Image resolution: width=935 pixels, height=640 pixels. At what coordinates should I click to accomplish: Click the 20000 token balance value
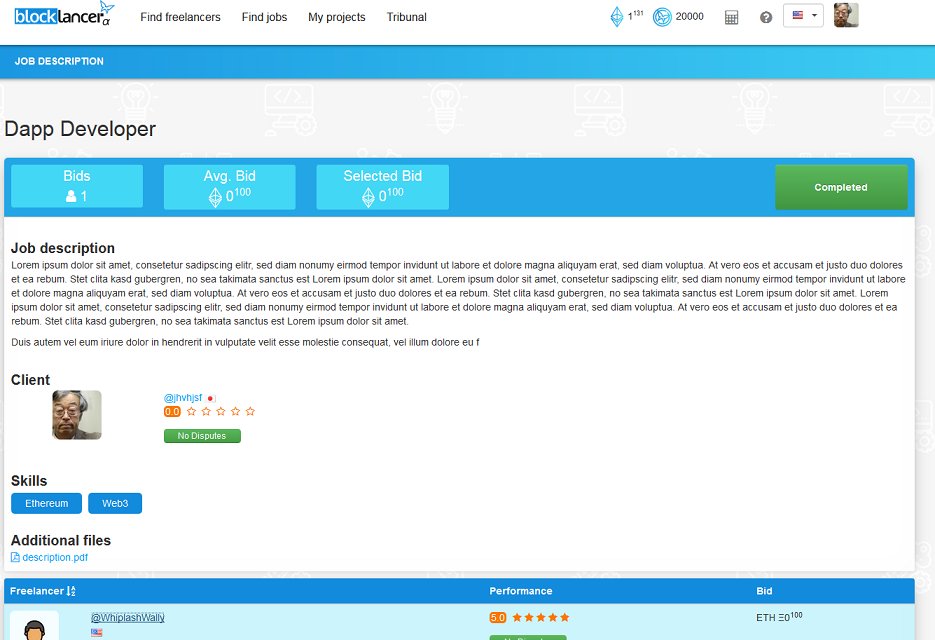pyautogui.click(x=689, y=17)
